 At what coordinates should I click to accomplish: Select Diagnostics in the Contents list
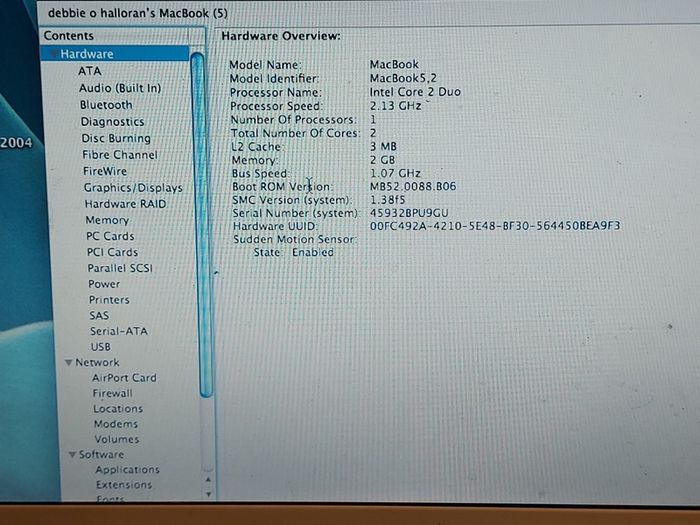[112, 121]
